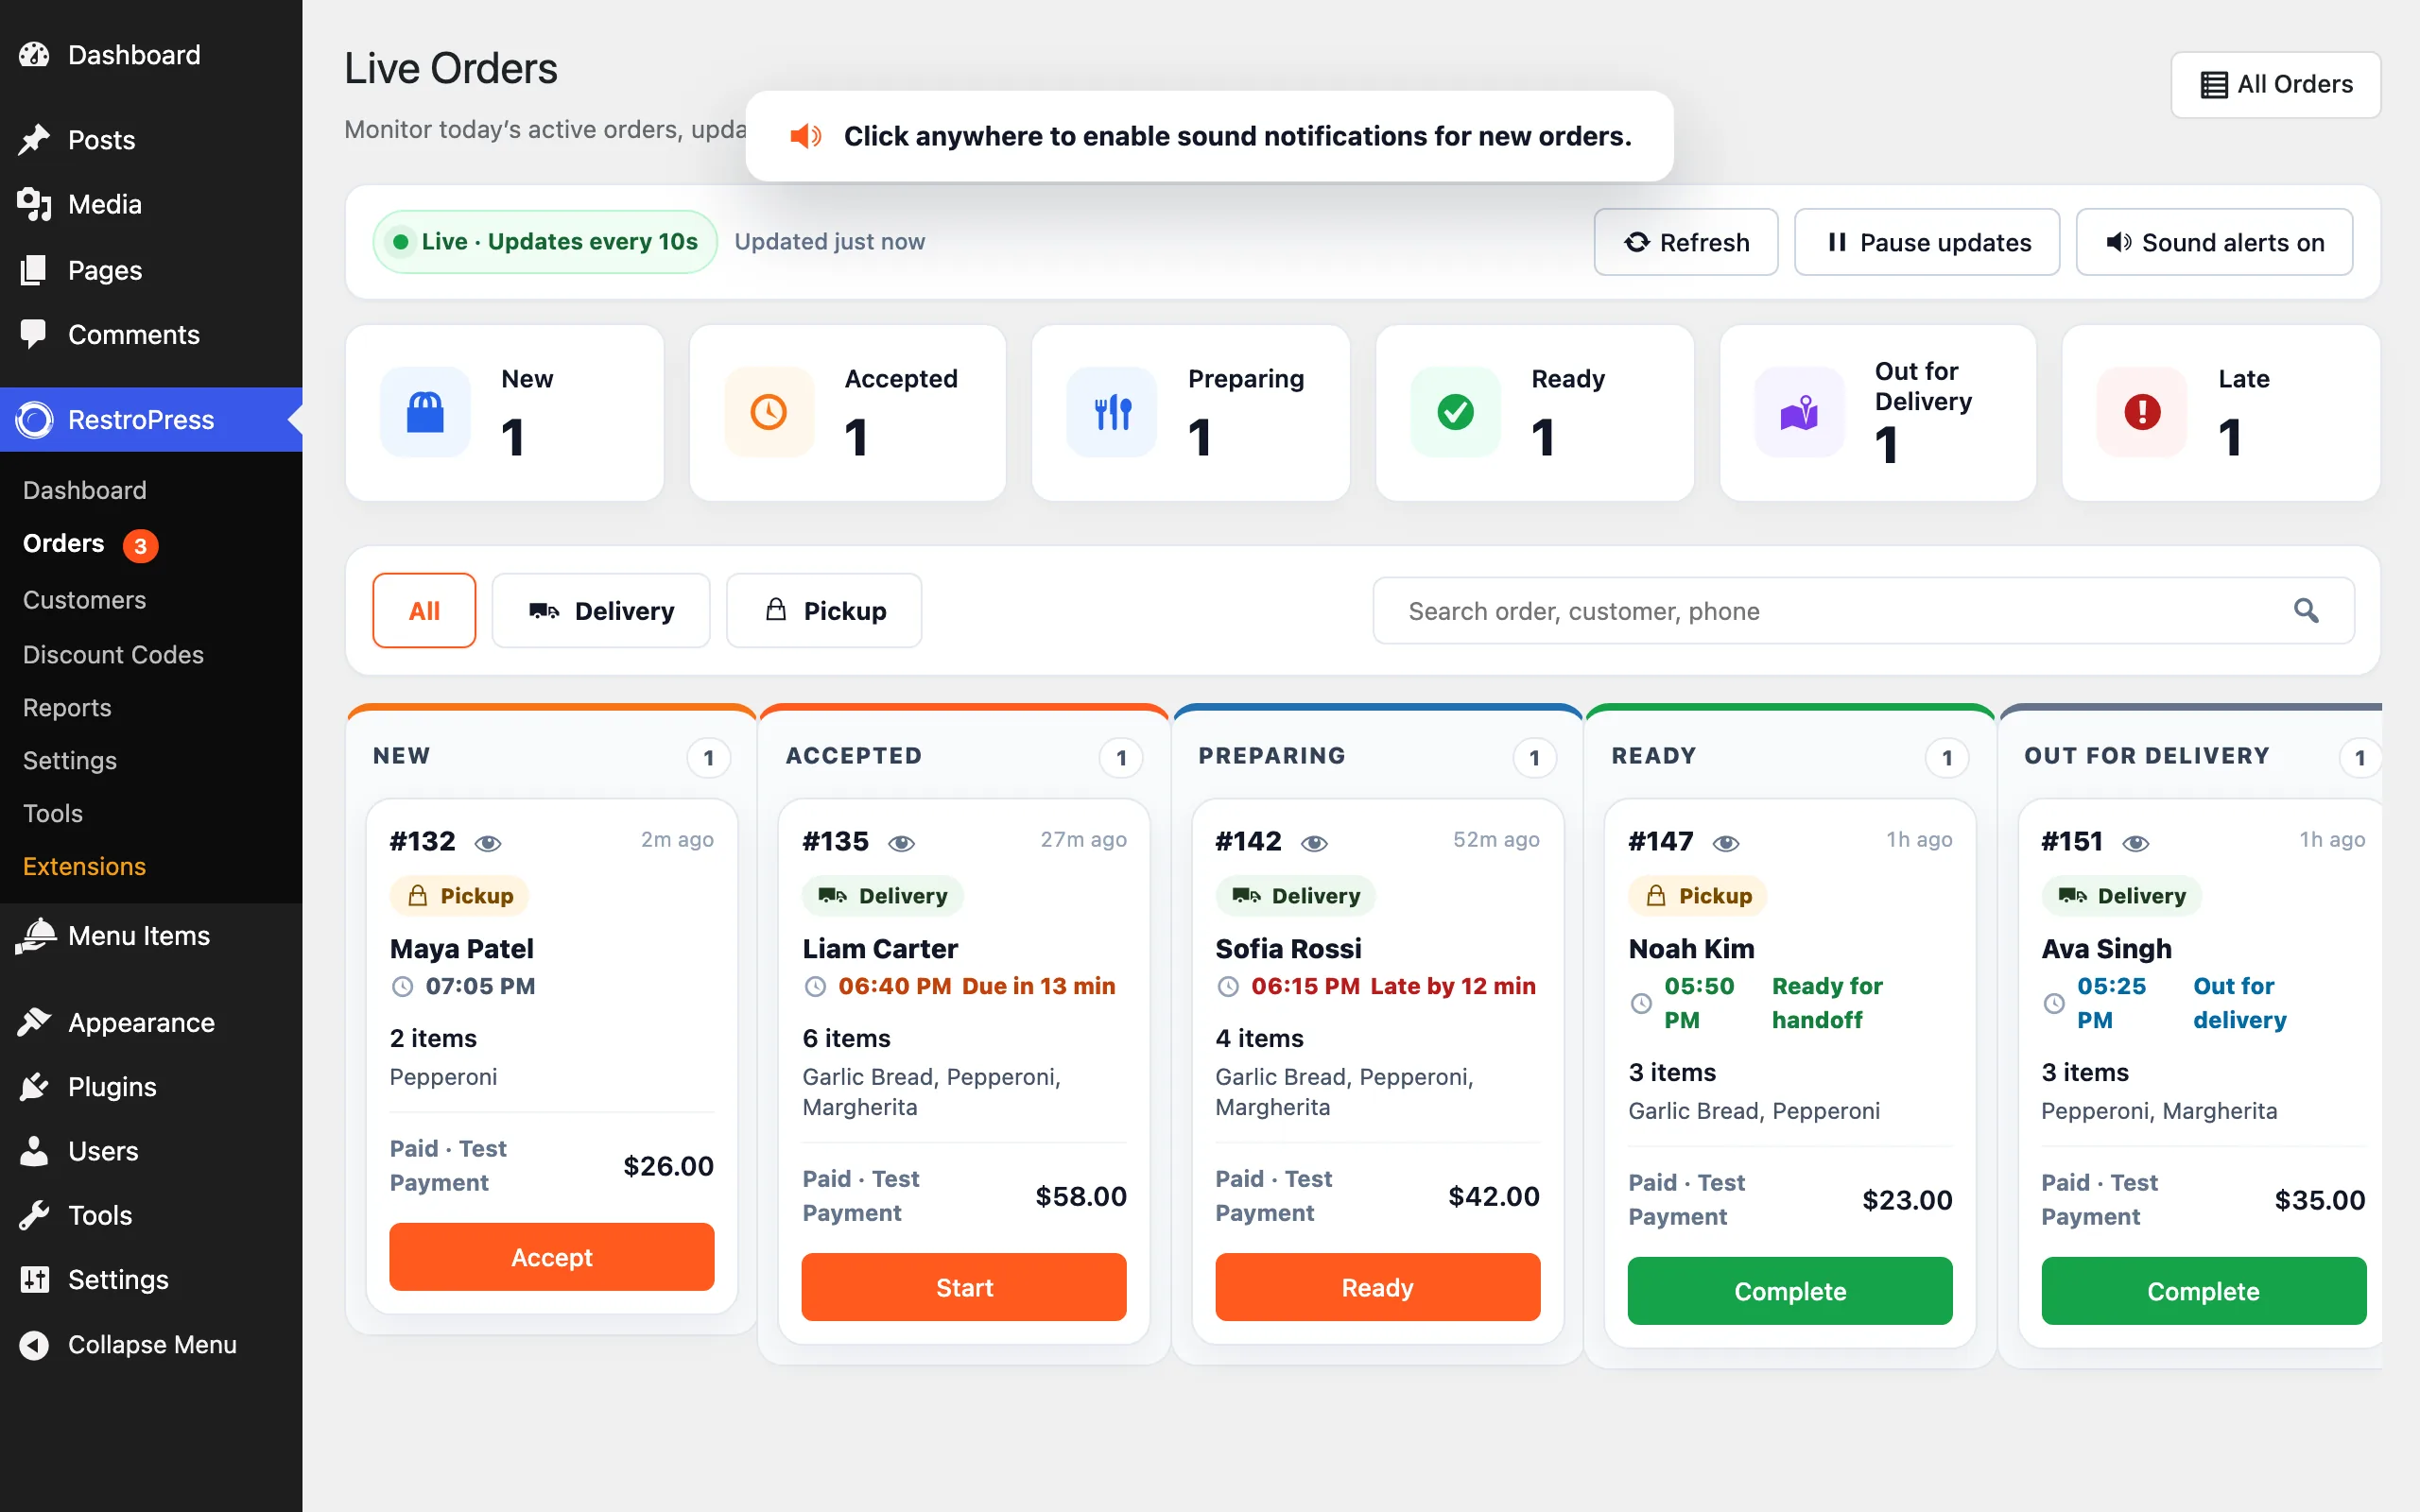Mark order #142 as Ready
The image size is (2420, 1512).
click(x=1377, y=1286)
